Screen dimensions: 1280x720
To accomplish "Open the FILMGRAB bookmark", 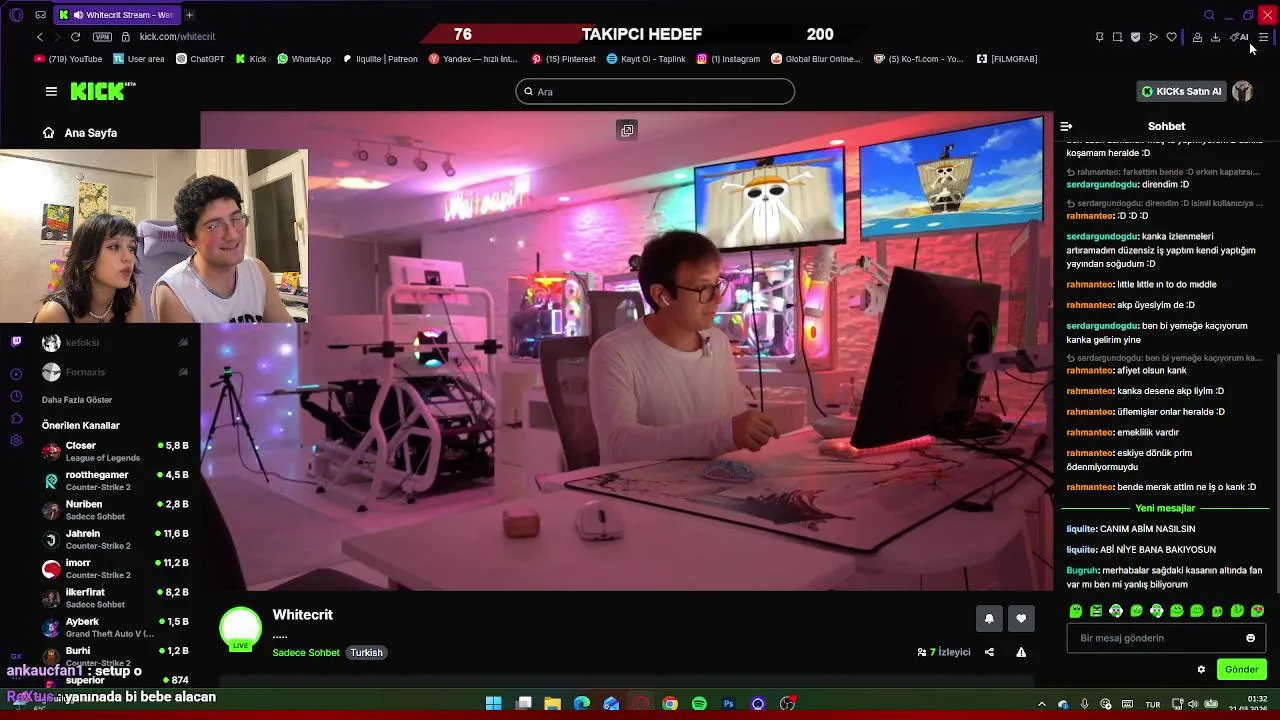I will coord(1007,59).
